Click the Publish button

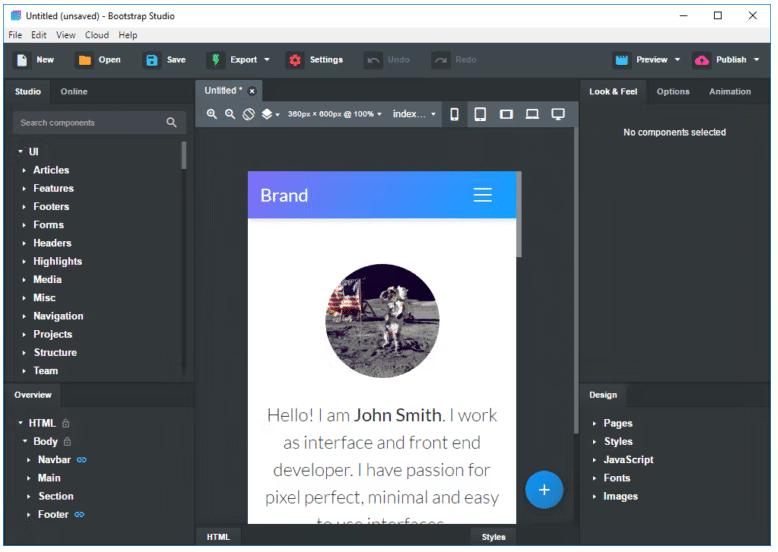(725, 60)
